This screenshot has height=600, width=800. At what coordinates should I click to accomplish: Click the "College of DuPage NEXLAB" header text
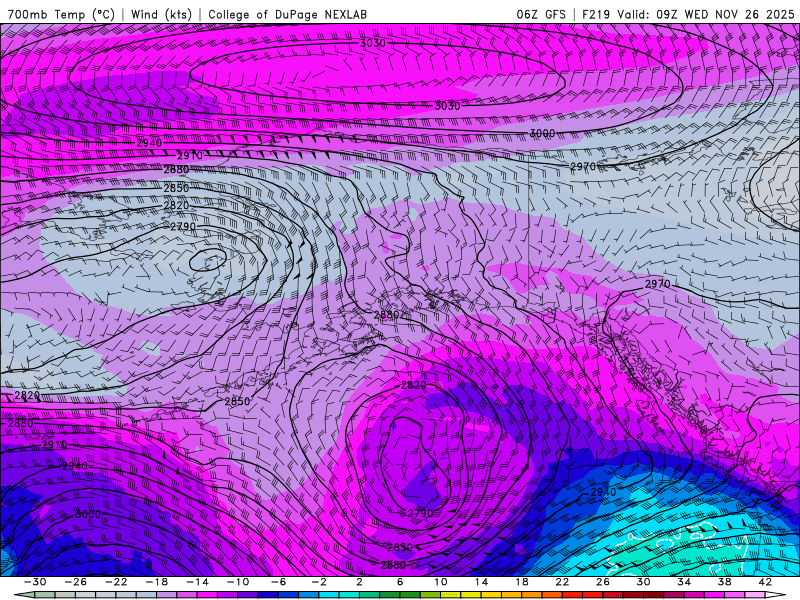287,14
